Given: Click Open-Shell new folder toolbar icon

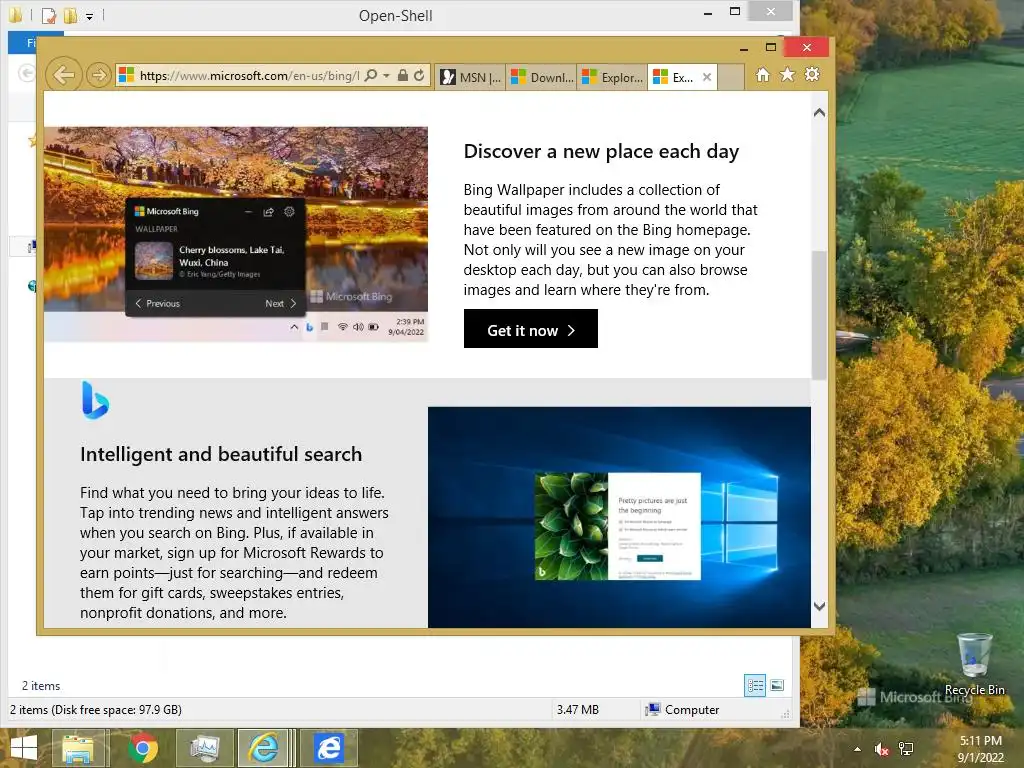Looking at the screenshot, I should point(71,15).
